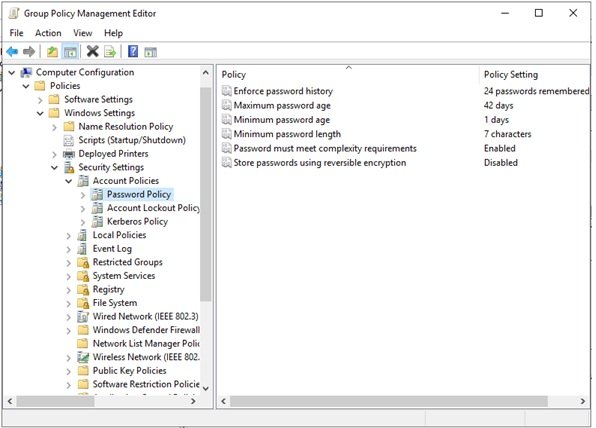Toggle Show/Hide Console Tree toolbar icon
The width and height of the screenshot is (596, 428).
tap(70, 51)
